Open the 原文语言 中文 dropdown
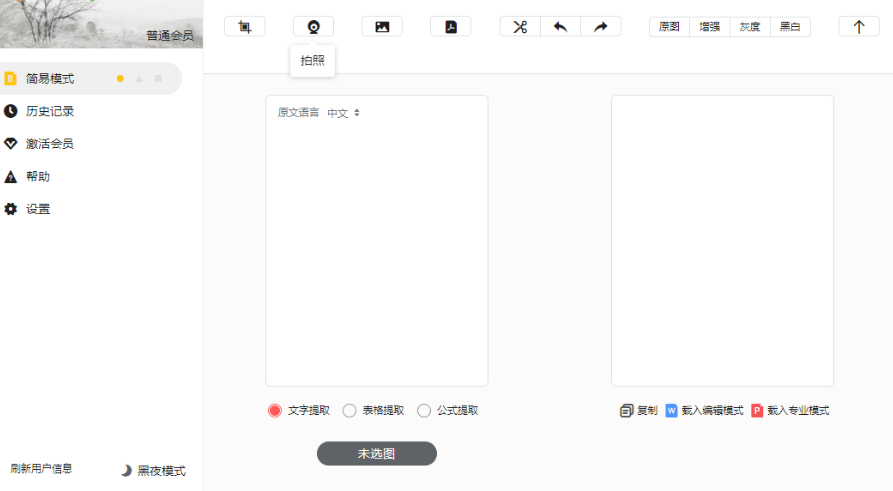 click(x=343, y=113)
